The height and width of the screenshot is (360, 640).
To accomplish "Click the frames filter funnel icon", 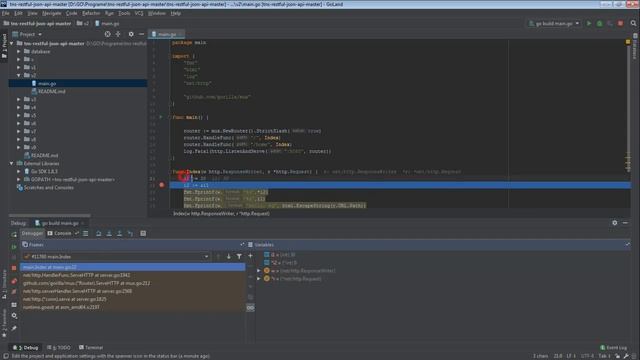I will pyautogui.click(x=239, y=256).
